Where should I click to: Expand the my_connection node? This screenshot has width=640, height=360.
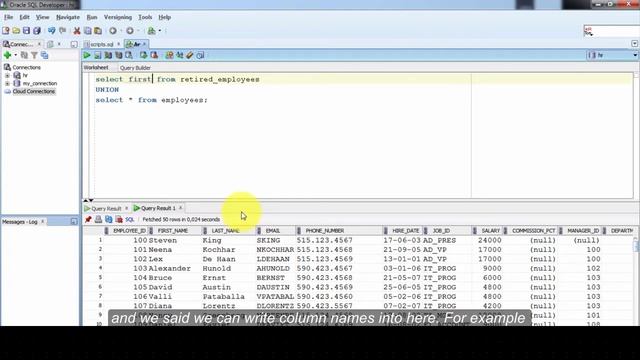tap(7, 83)
